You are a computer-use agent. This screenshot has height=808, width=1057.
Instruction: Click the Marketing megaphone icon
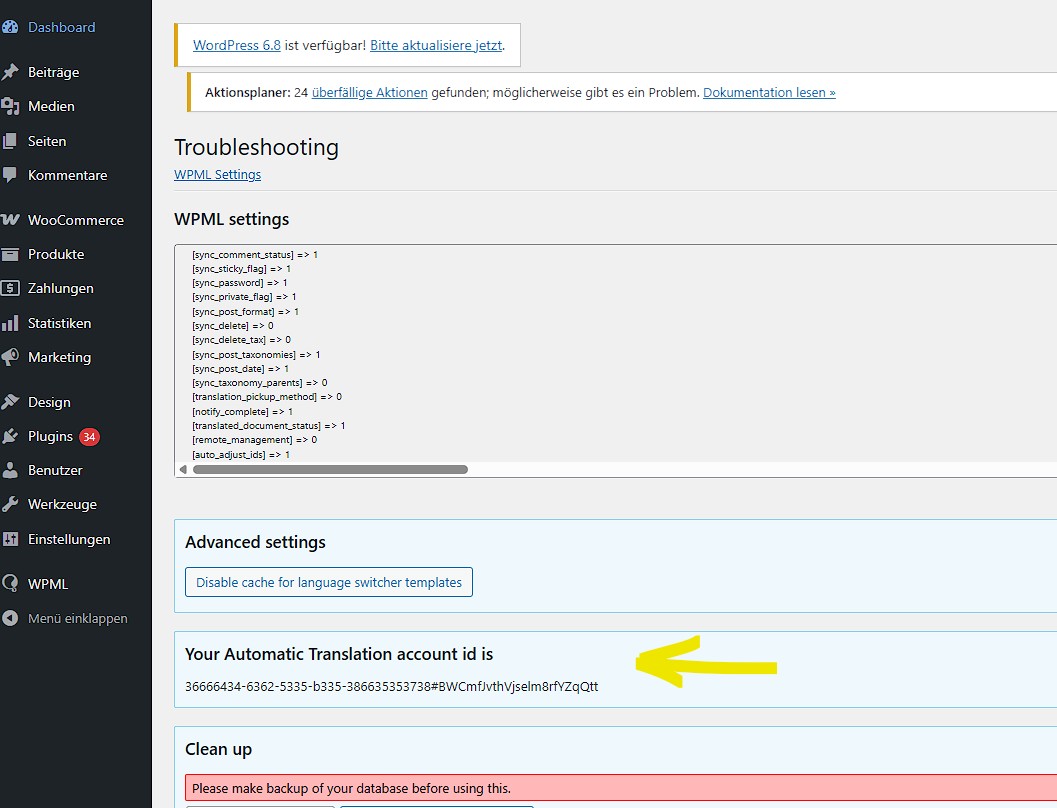[10, 357]
